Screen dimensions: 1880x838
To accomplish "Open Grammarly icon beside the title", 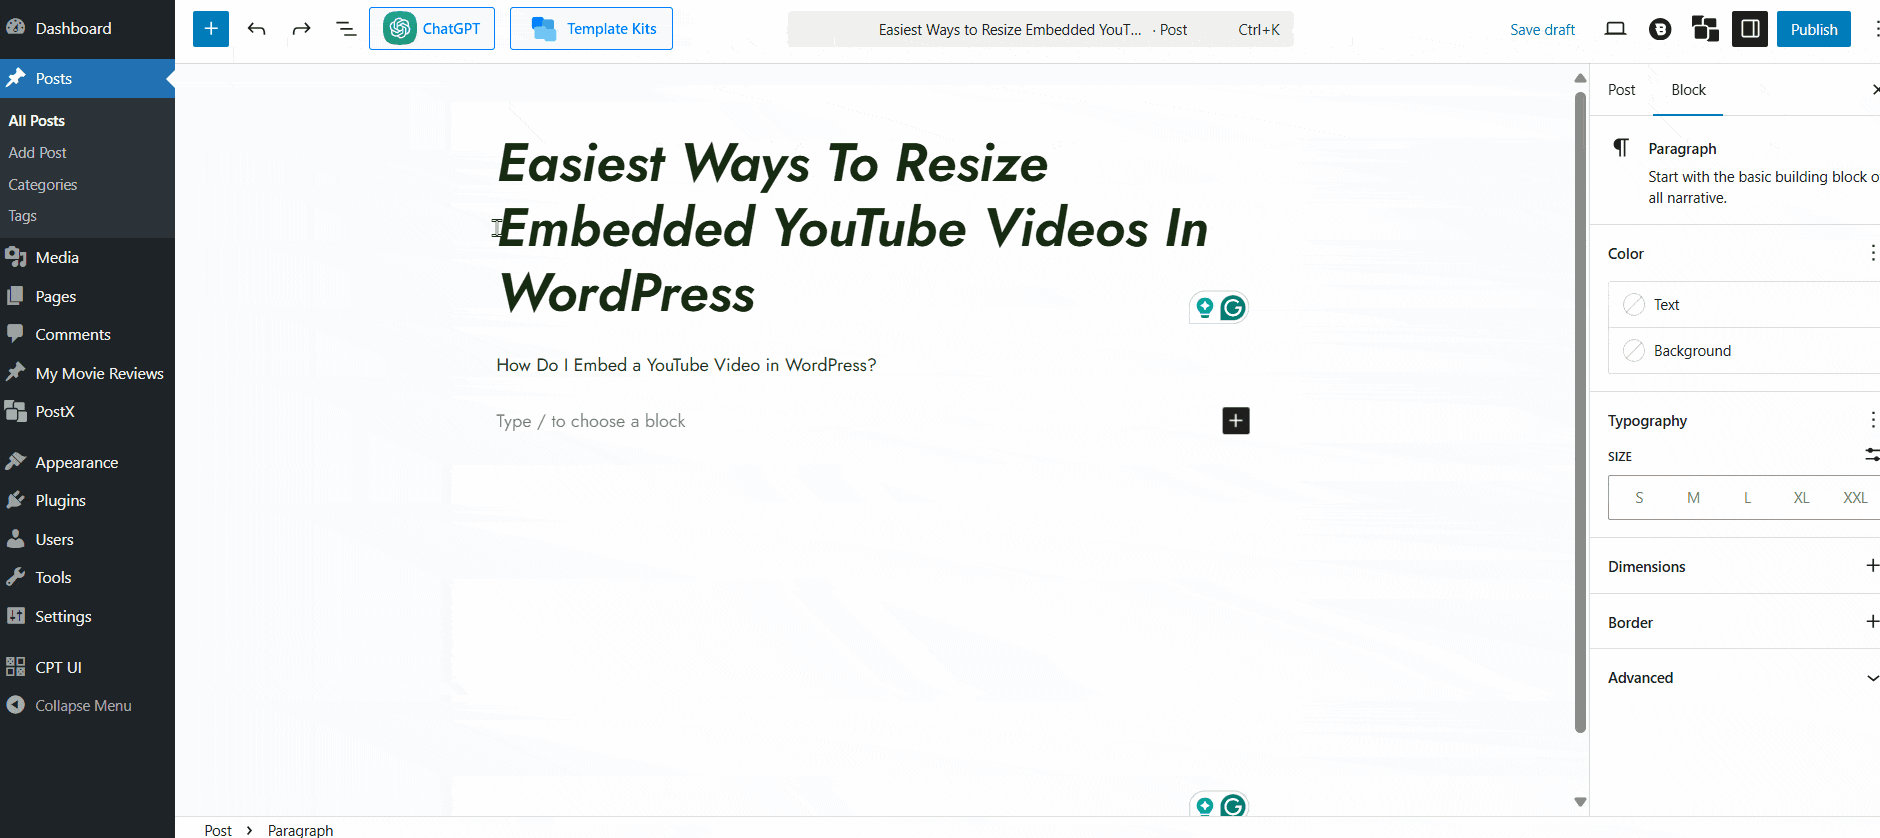I will (1233, 308).
